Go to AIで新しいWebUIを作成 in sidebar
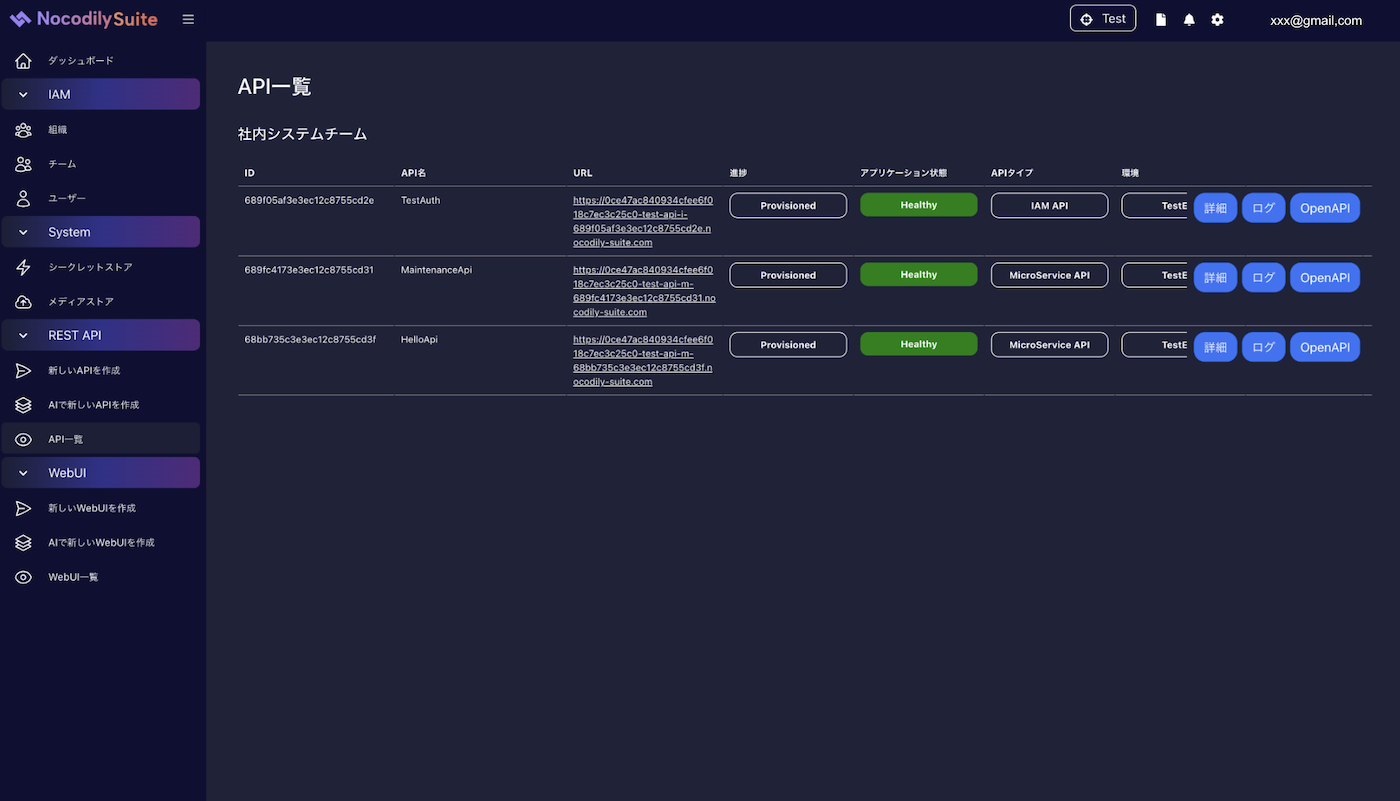 tap(101, 543)
